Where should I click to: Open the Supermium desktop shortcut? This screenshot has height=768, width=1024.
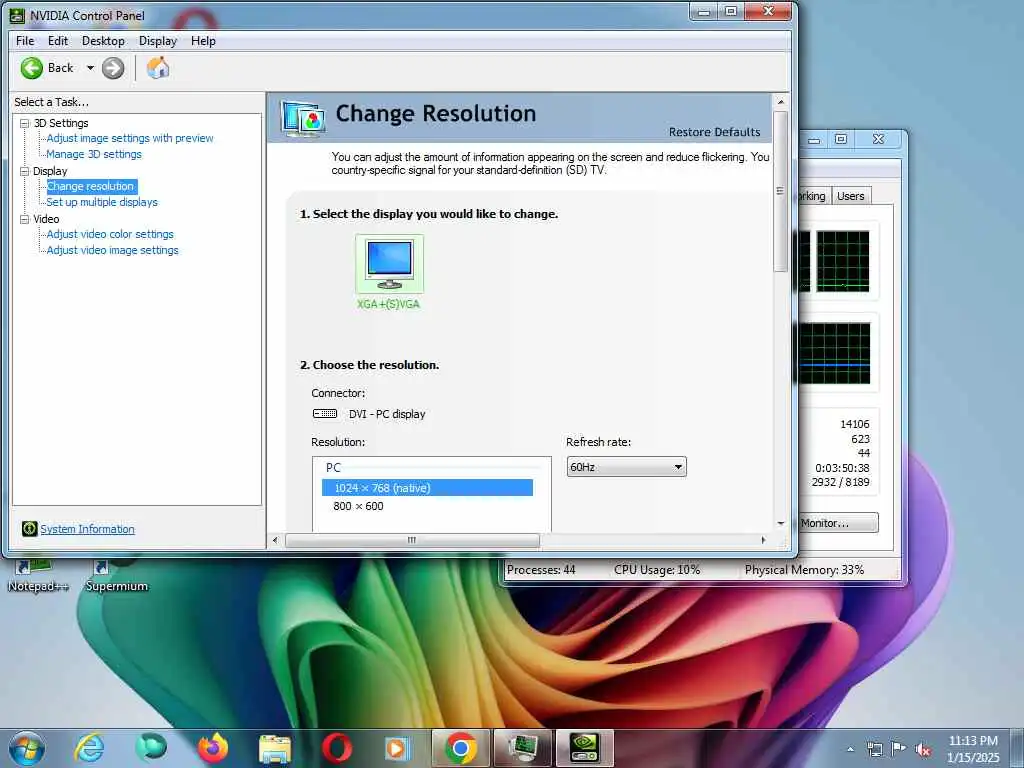116,575
